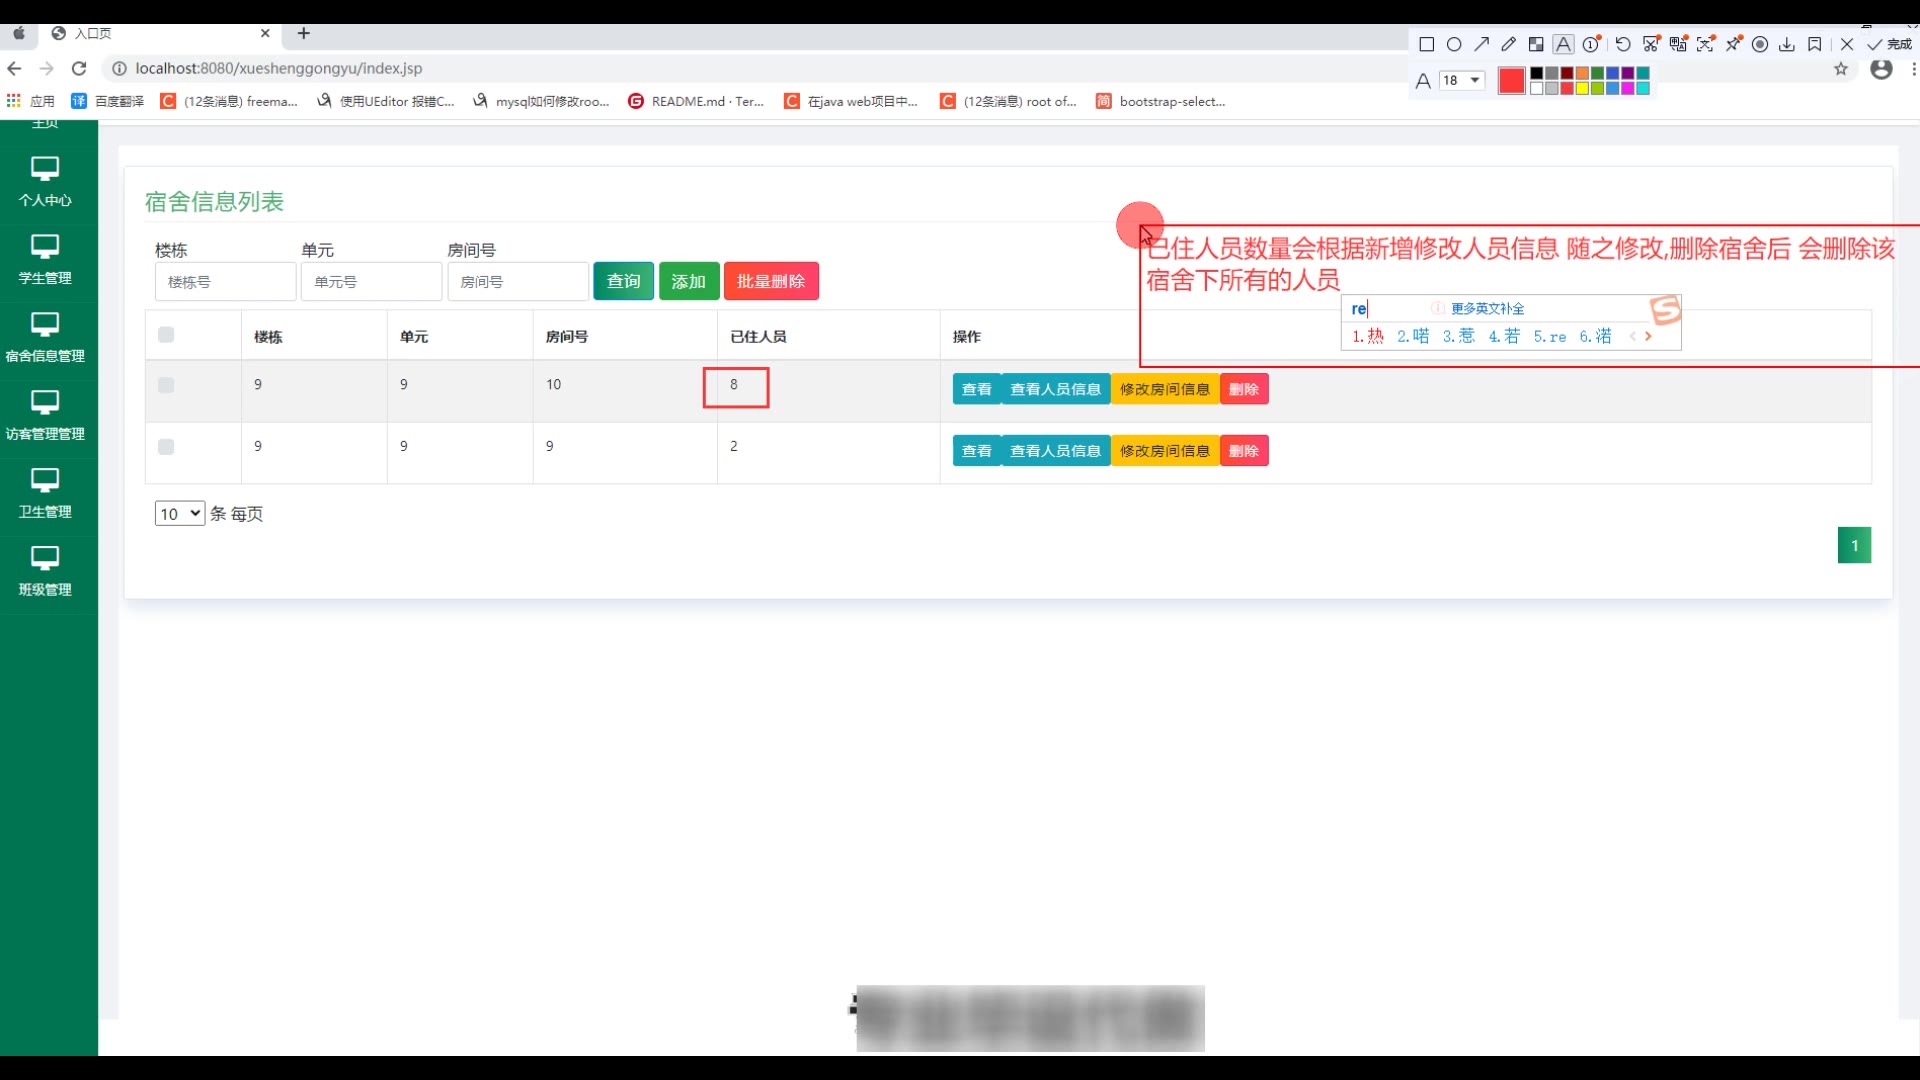This screenshot has width=1920, height=1080.
Task: Check the row with room number 9
Action: tap(166, 447)
